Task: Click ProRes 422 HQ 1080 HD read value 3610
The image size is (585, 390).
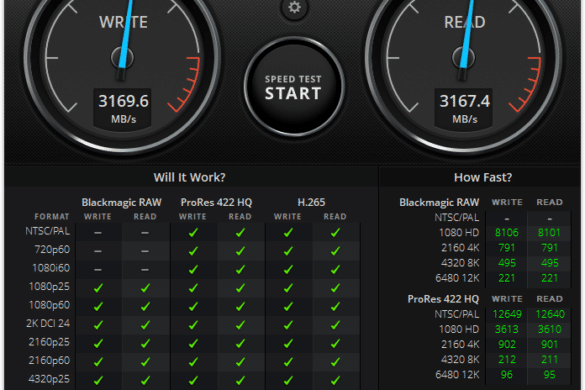Action: (550, 329)
